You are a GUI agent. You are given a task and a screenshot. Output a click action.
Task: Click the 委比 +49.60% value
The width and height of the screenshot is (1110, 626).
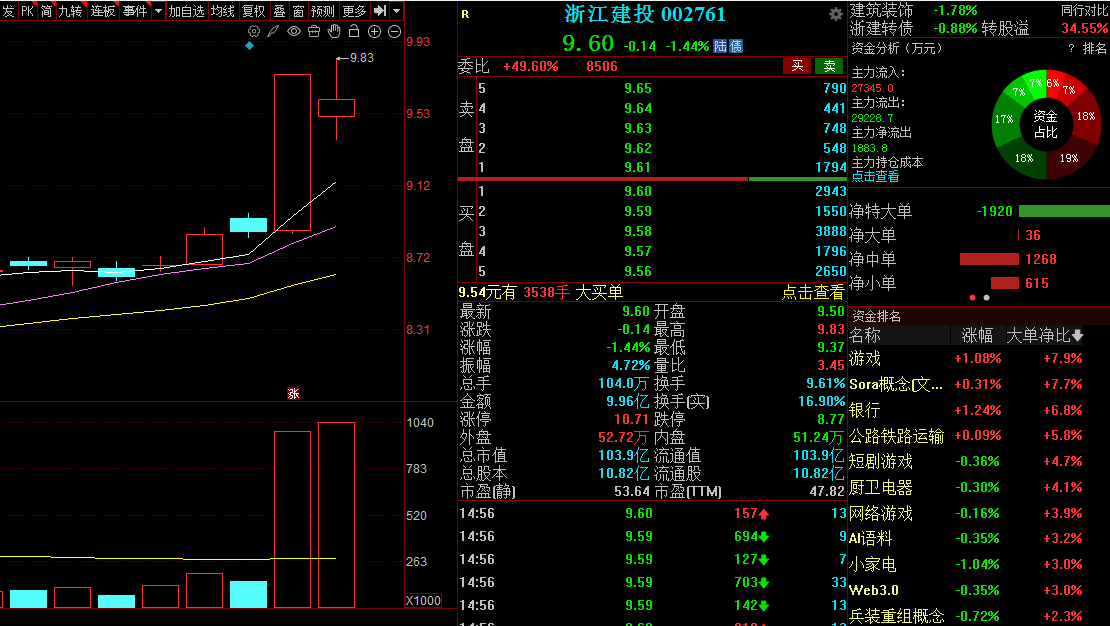click(530, 67)
